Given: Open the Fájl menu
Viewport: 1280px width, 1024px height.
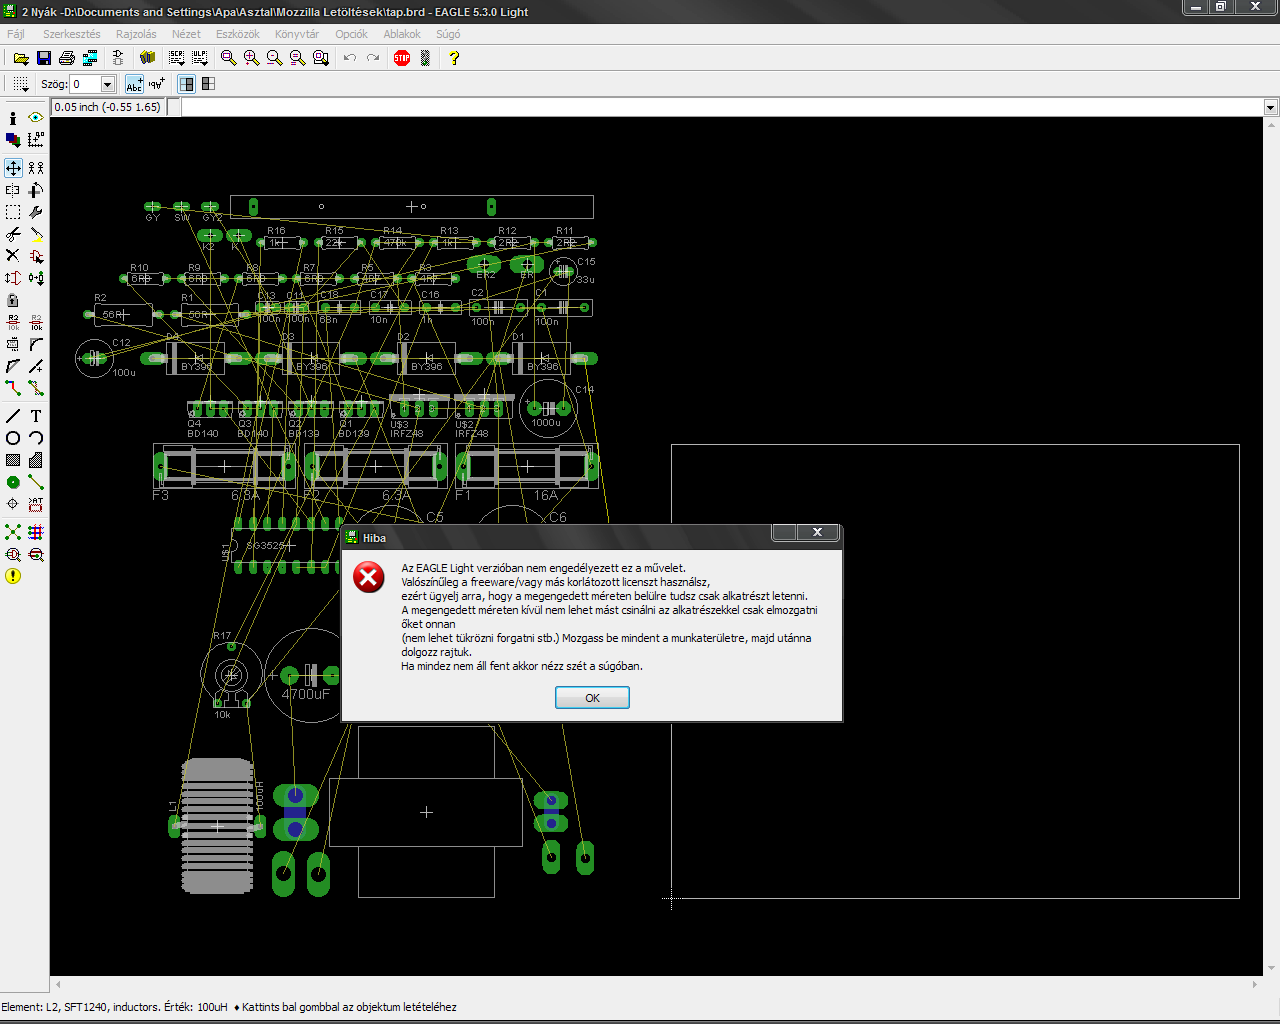Looking at the screenshot, I should [x=16, y=34].
